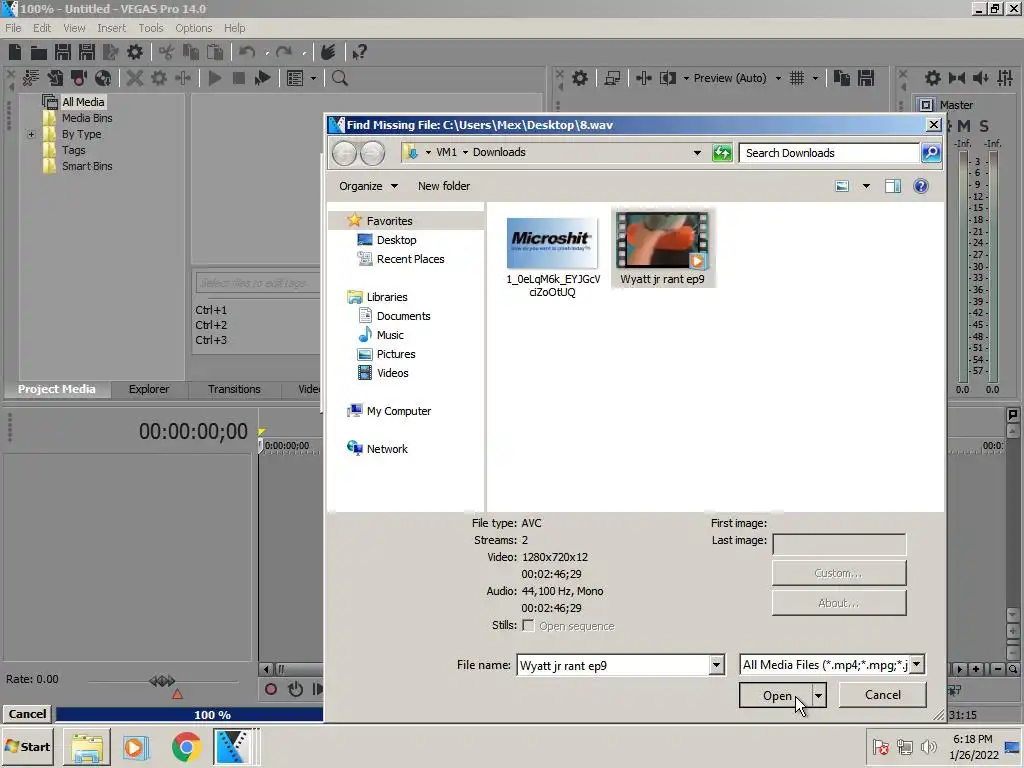This screenshot has width=1024, height=768.
Task: Toggle the Split Screen View icon
Action: 667,78
